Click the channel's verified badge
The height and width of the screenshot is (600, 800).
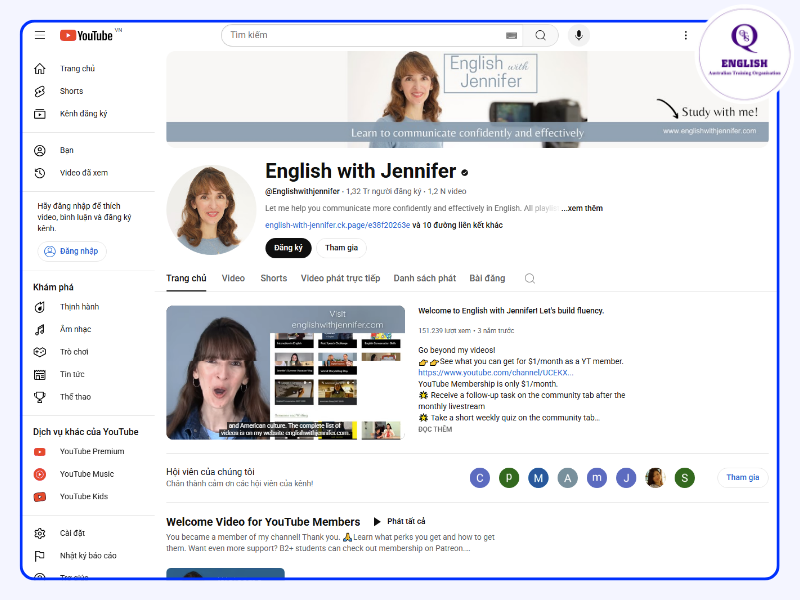coord(464,173)
